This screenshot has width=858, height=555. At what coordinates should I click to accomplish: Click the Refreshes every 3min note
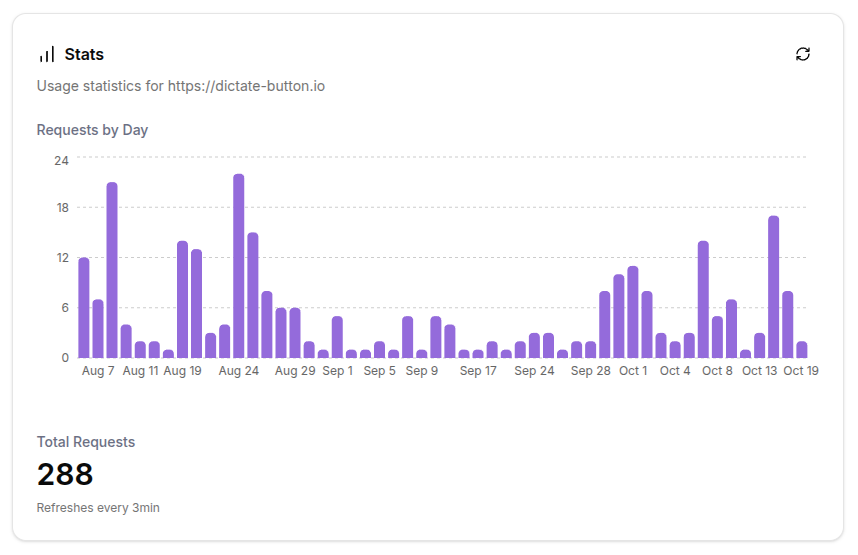[x=98, y=508]
